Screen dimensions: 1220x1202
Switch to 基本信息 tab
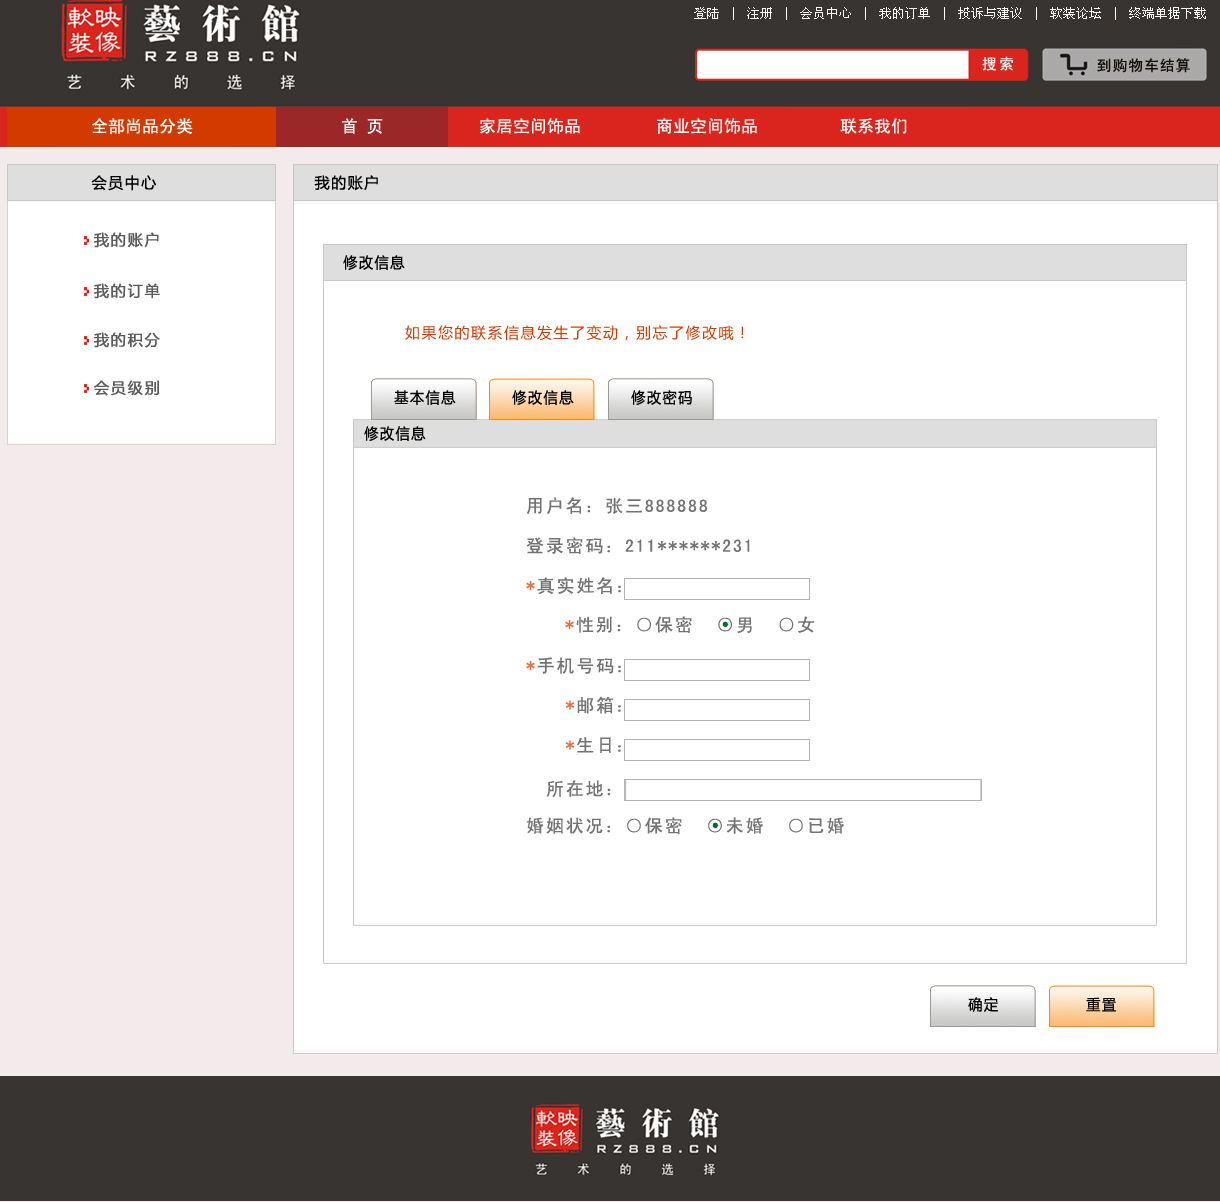(424, 398)
